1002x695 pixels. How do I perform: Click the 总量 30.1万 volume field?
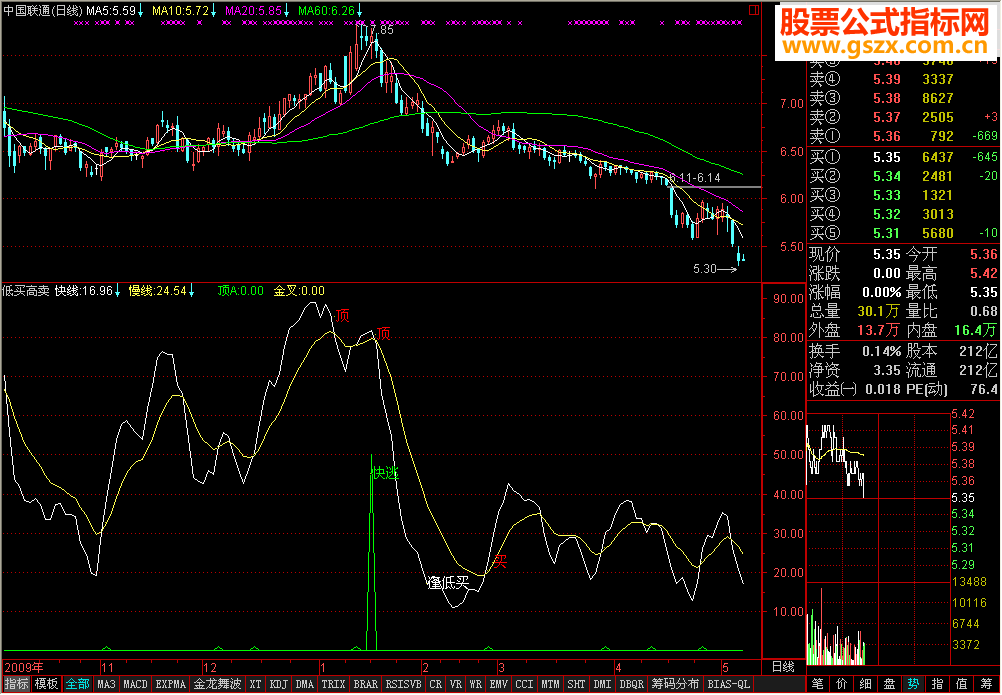pyautogui.click(x=855, y=311)
